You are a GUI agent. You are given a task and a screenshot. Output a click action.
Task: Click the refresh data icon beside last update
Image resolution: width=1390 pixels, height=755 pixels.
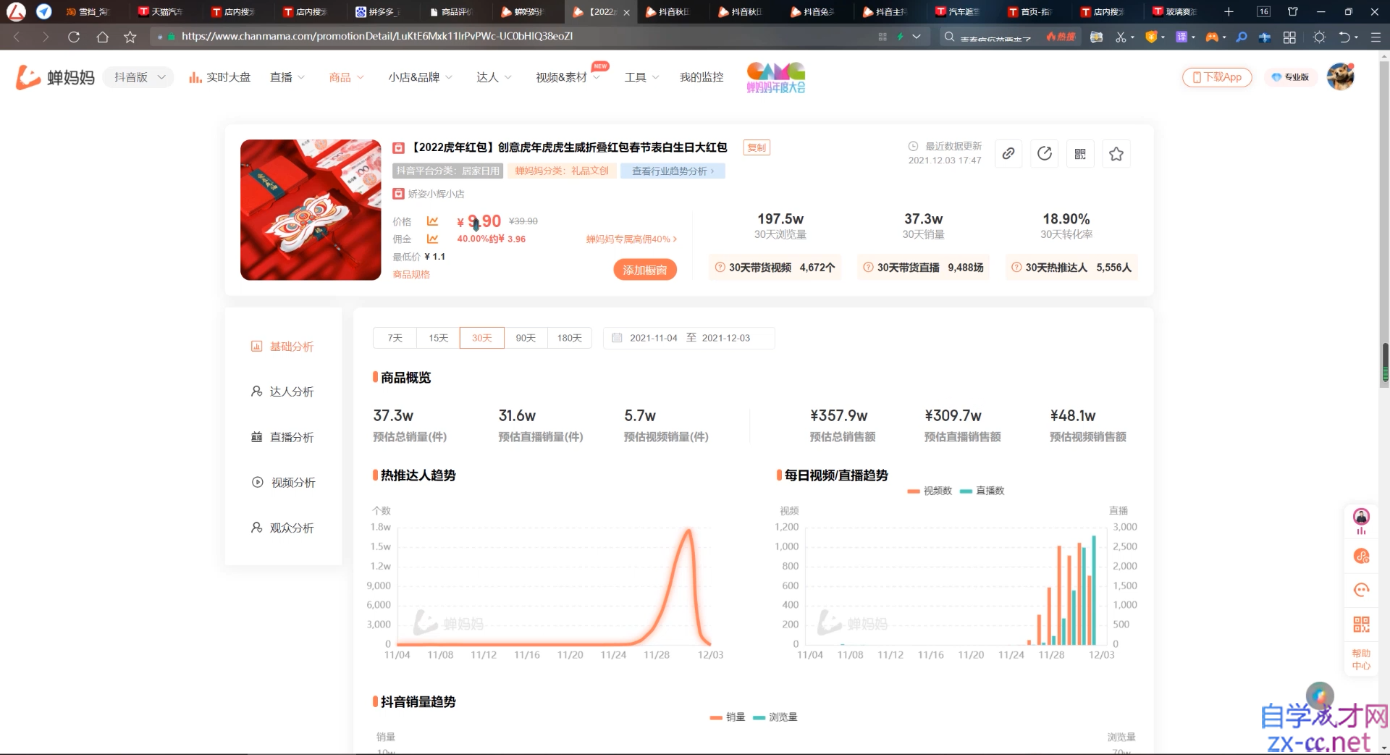[1044, 153]
